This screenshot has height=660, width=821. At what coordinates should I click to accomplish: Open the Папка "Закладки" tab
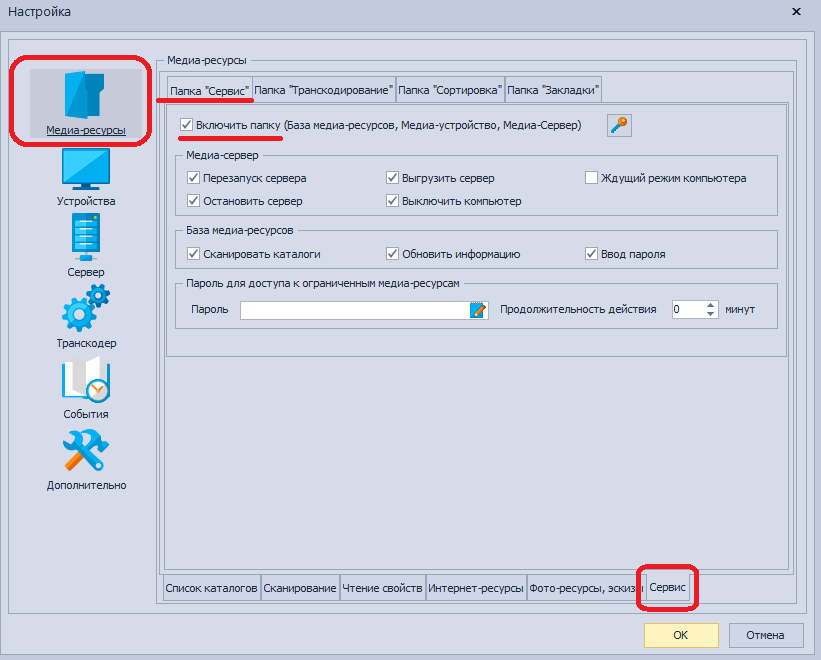(x=553, y=90)
